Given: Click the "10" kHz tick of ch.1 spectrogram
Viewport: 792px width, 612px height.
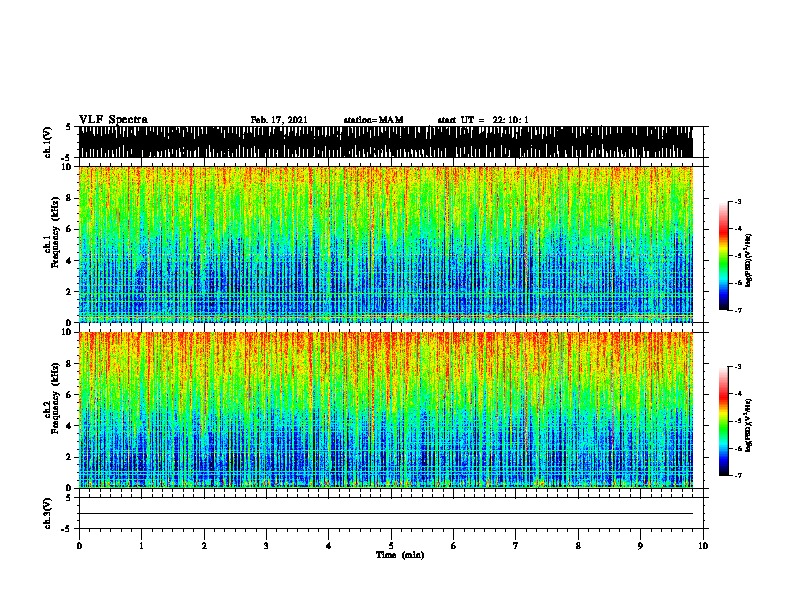Looking at the screenshot, I should tap(68, 167).
